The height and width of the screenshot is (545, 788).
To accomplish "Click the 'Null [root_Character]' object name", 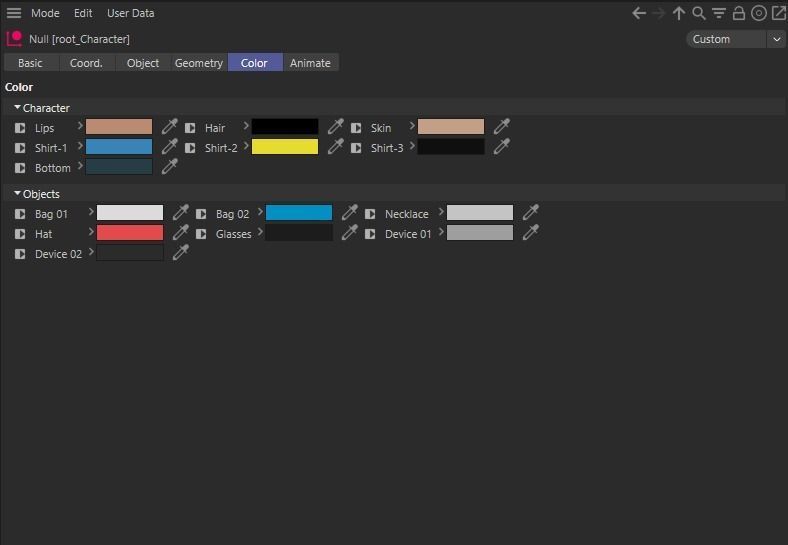I will (79, 39).
